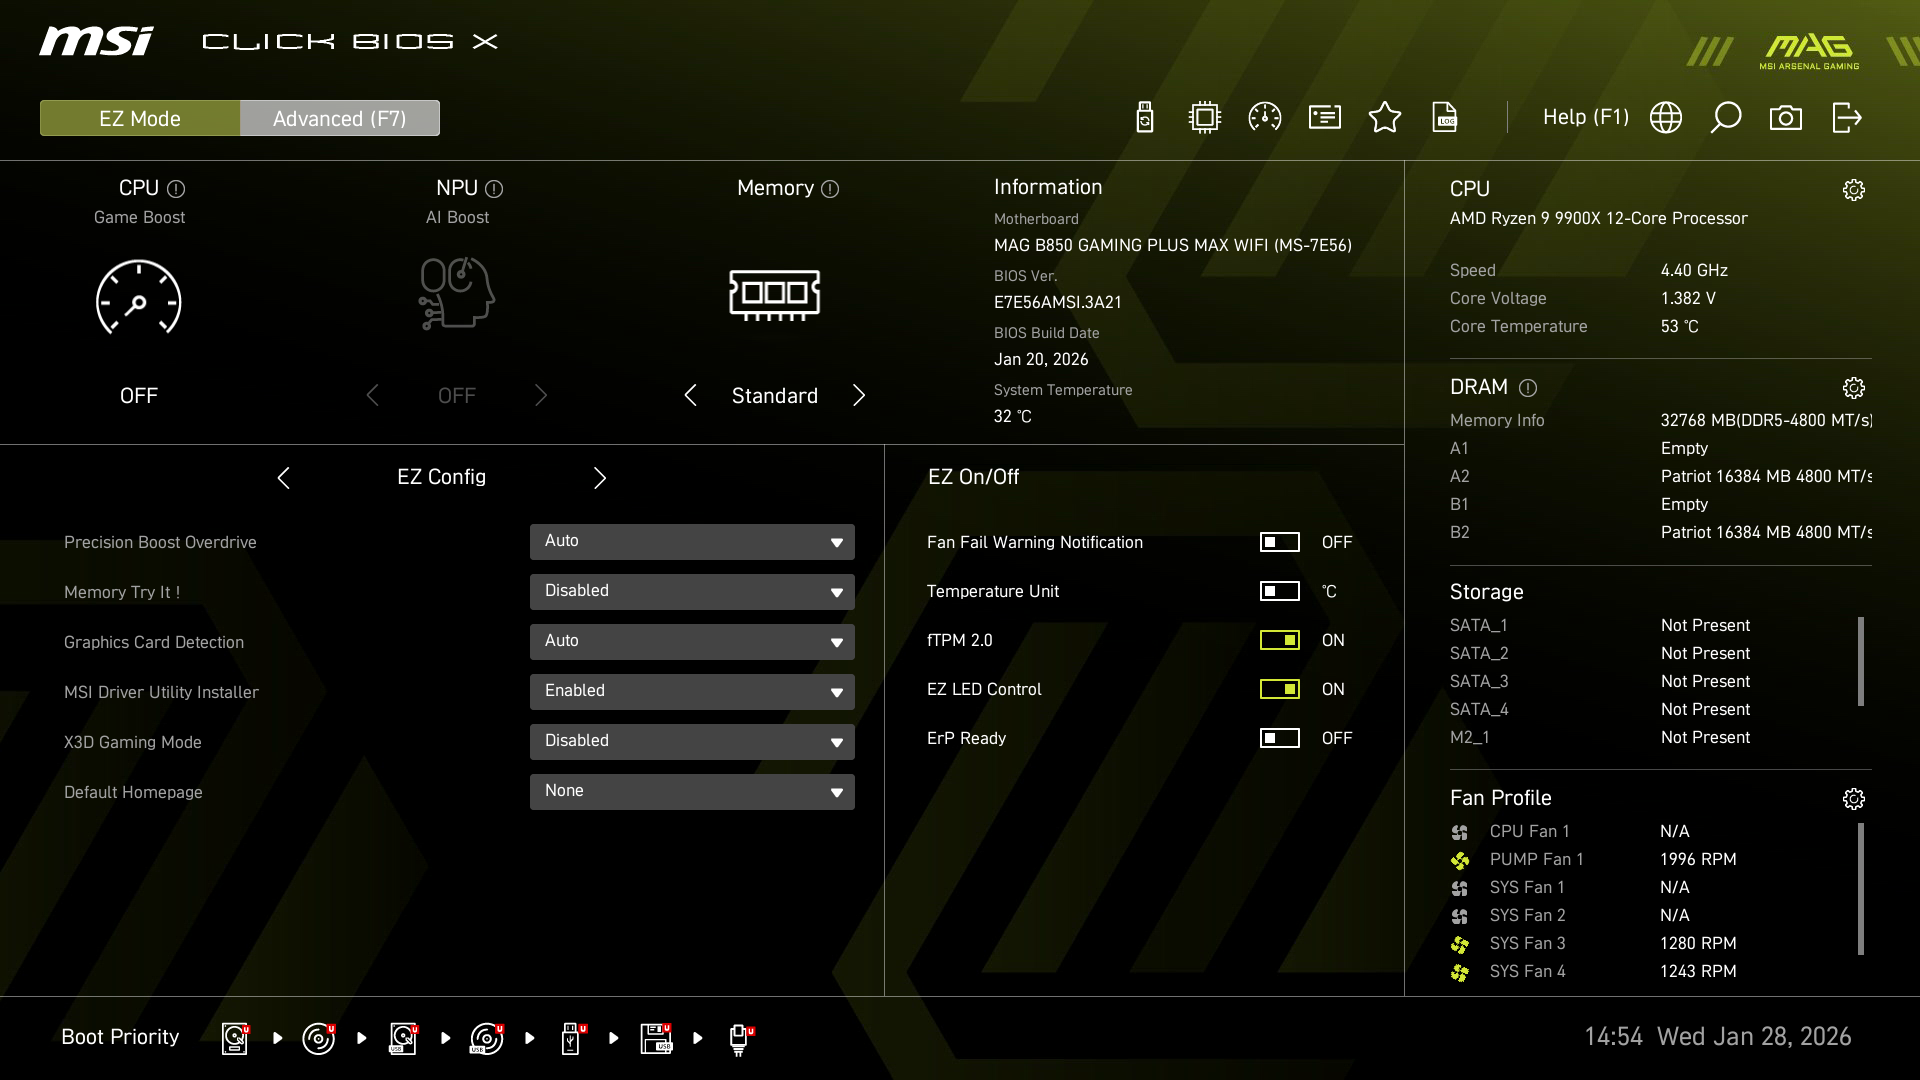1920x1080 pixels.
Task: Select the EZ Mode tab
Action: point(140,118)
